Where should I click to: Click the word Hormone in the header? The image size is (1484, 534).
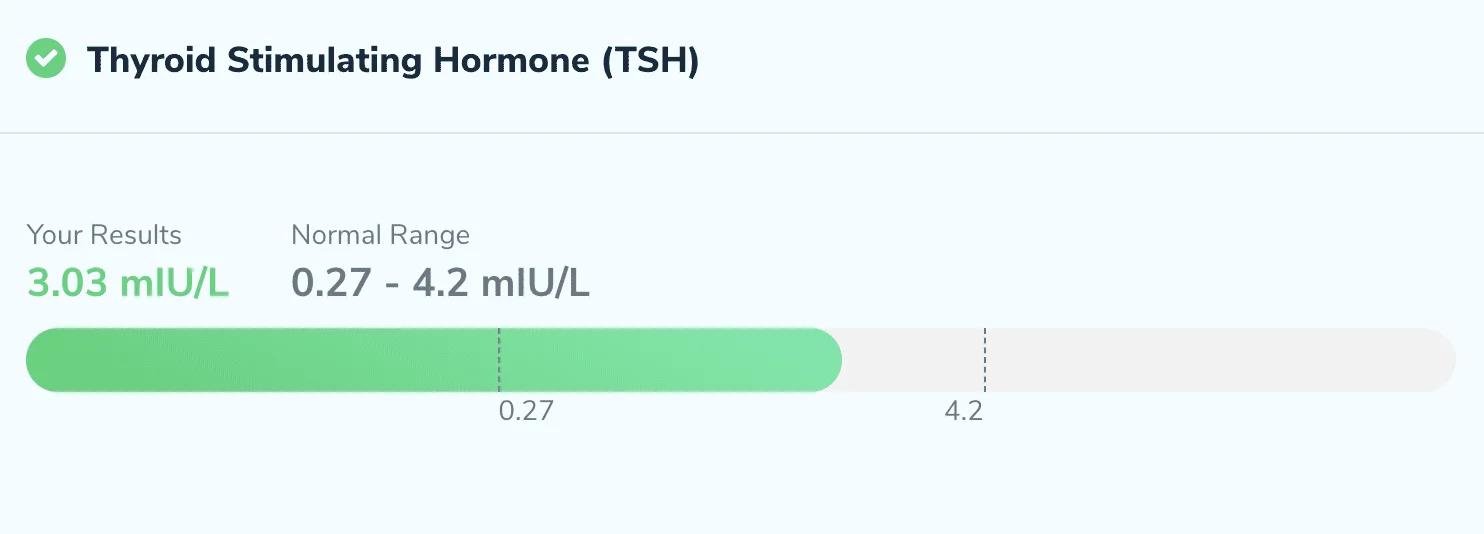(x=512, y=60)
